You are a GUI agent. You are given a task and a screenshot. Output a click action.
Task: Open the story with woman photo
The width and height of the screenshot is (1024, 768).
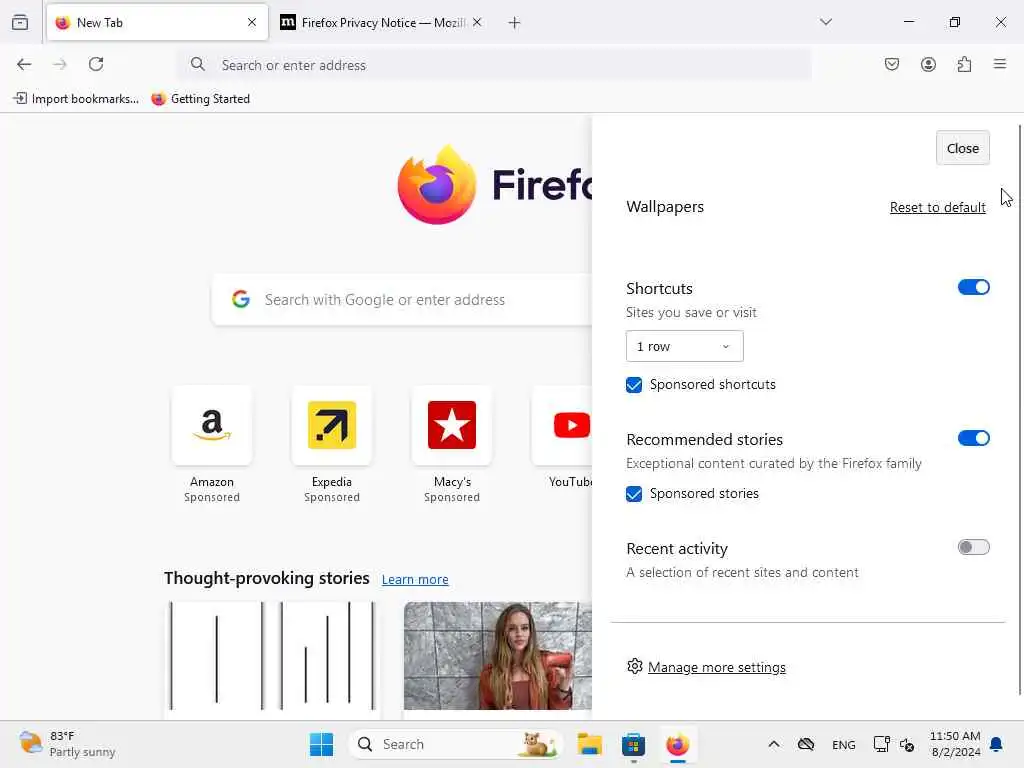tap(498, 656)
